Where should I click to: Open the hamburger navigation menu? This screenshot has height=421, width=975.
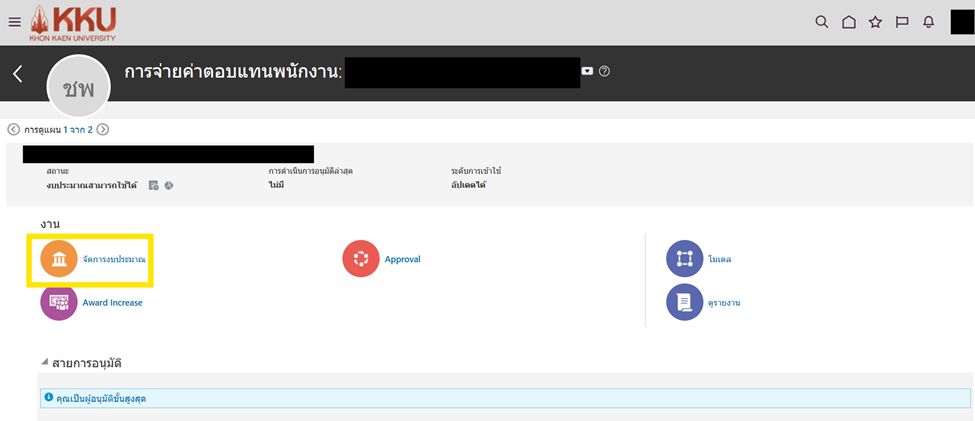point(14,22)
